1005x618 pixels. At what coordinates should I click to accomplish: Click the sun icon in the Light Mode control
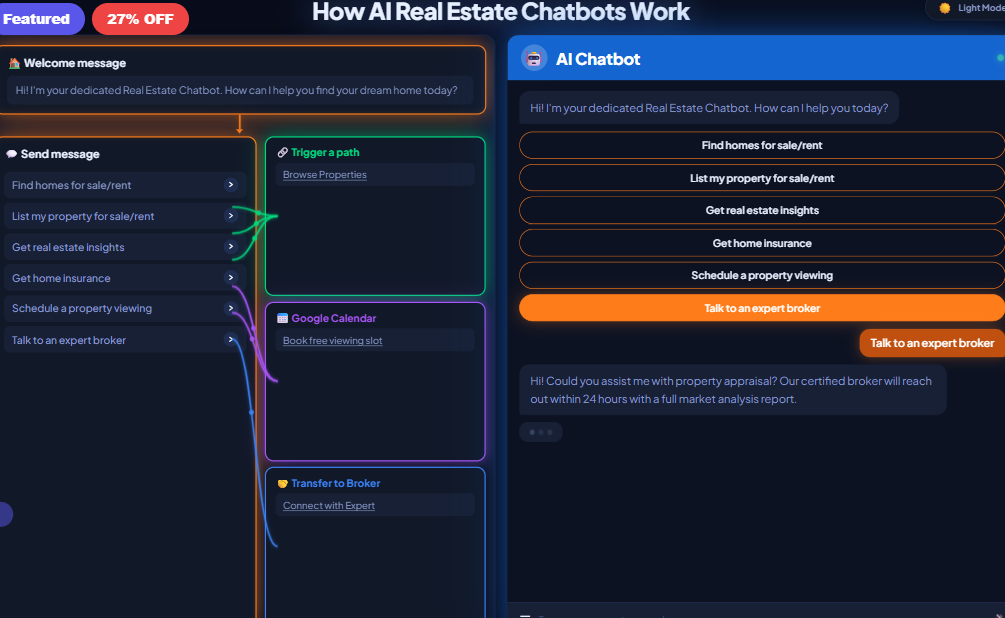point(944,9)
